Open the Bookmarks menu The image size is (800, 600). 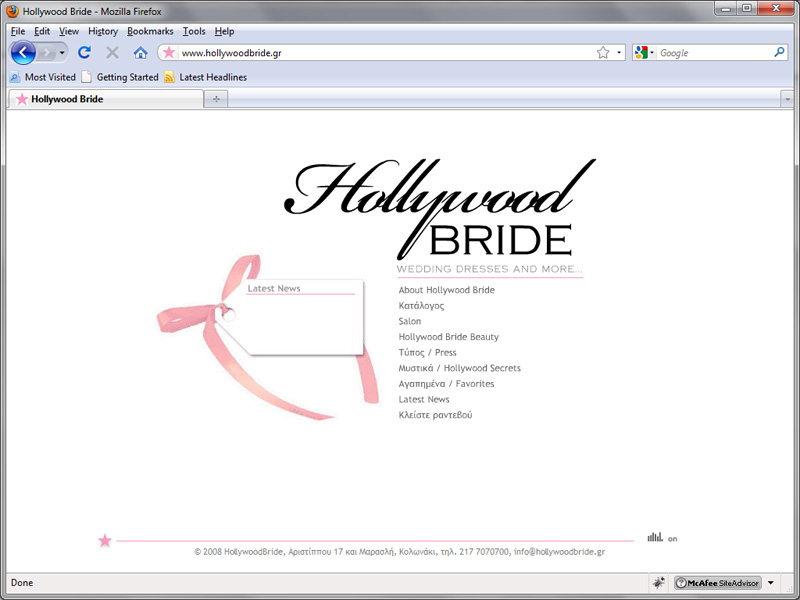pos(150,31)
